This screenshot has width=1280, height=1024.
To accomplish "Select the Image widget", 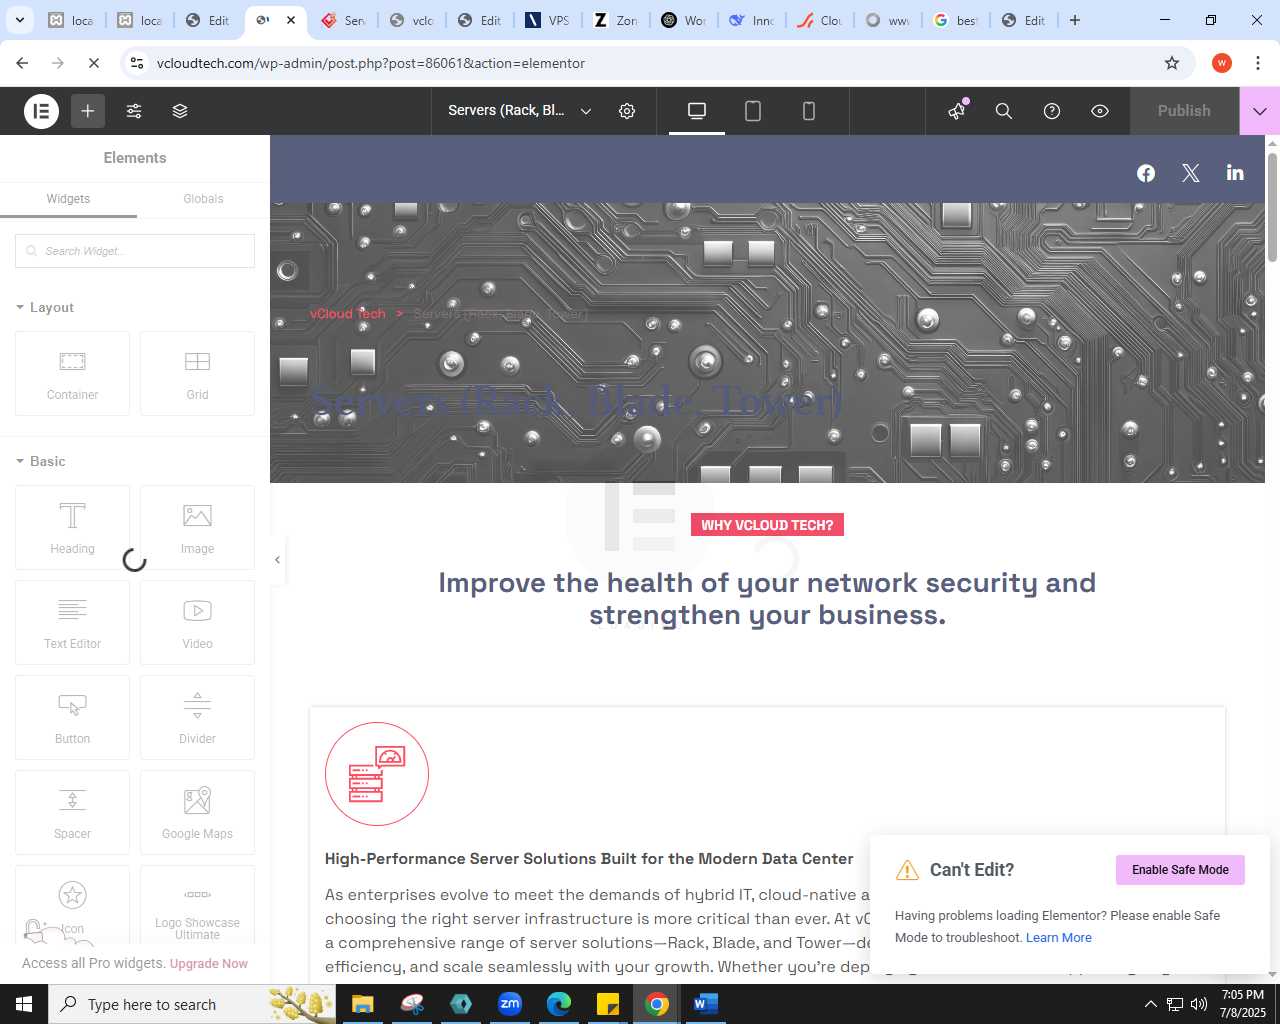I will (197, 527).
